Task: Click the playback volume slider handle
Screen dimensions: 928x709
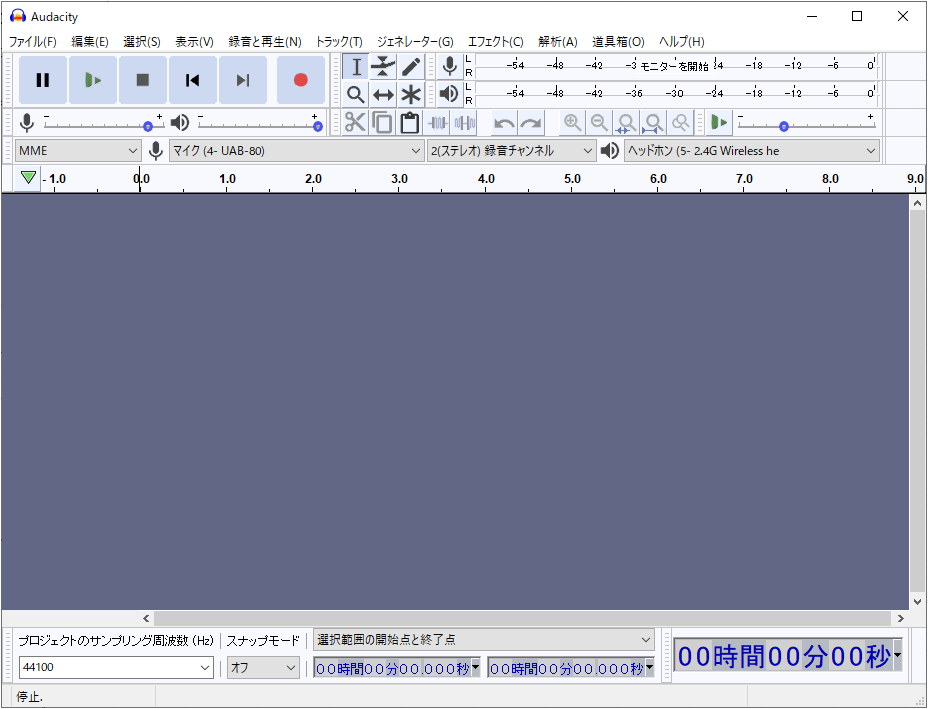Action: tap(318, 126)
